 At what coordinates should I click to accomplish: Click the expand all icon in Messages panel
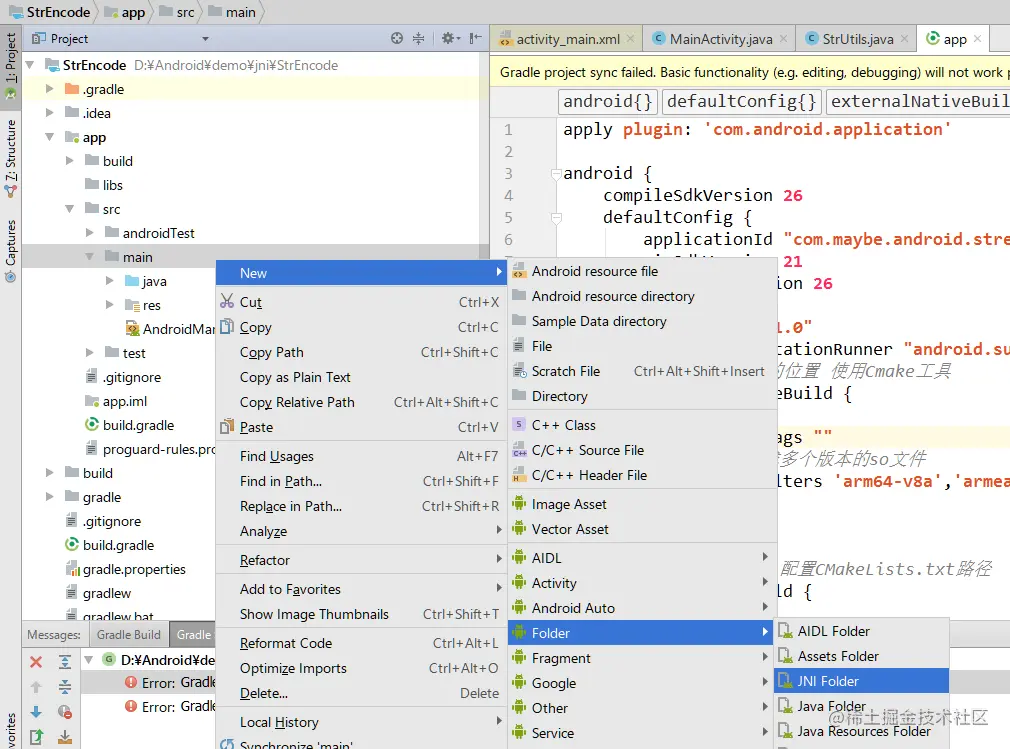point(65,661)
